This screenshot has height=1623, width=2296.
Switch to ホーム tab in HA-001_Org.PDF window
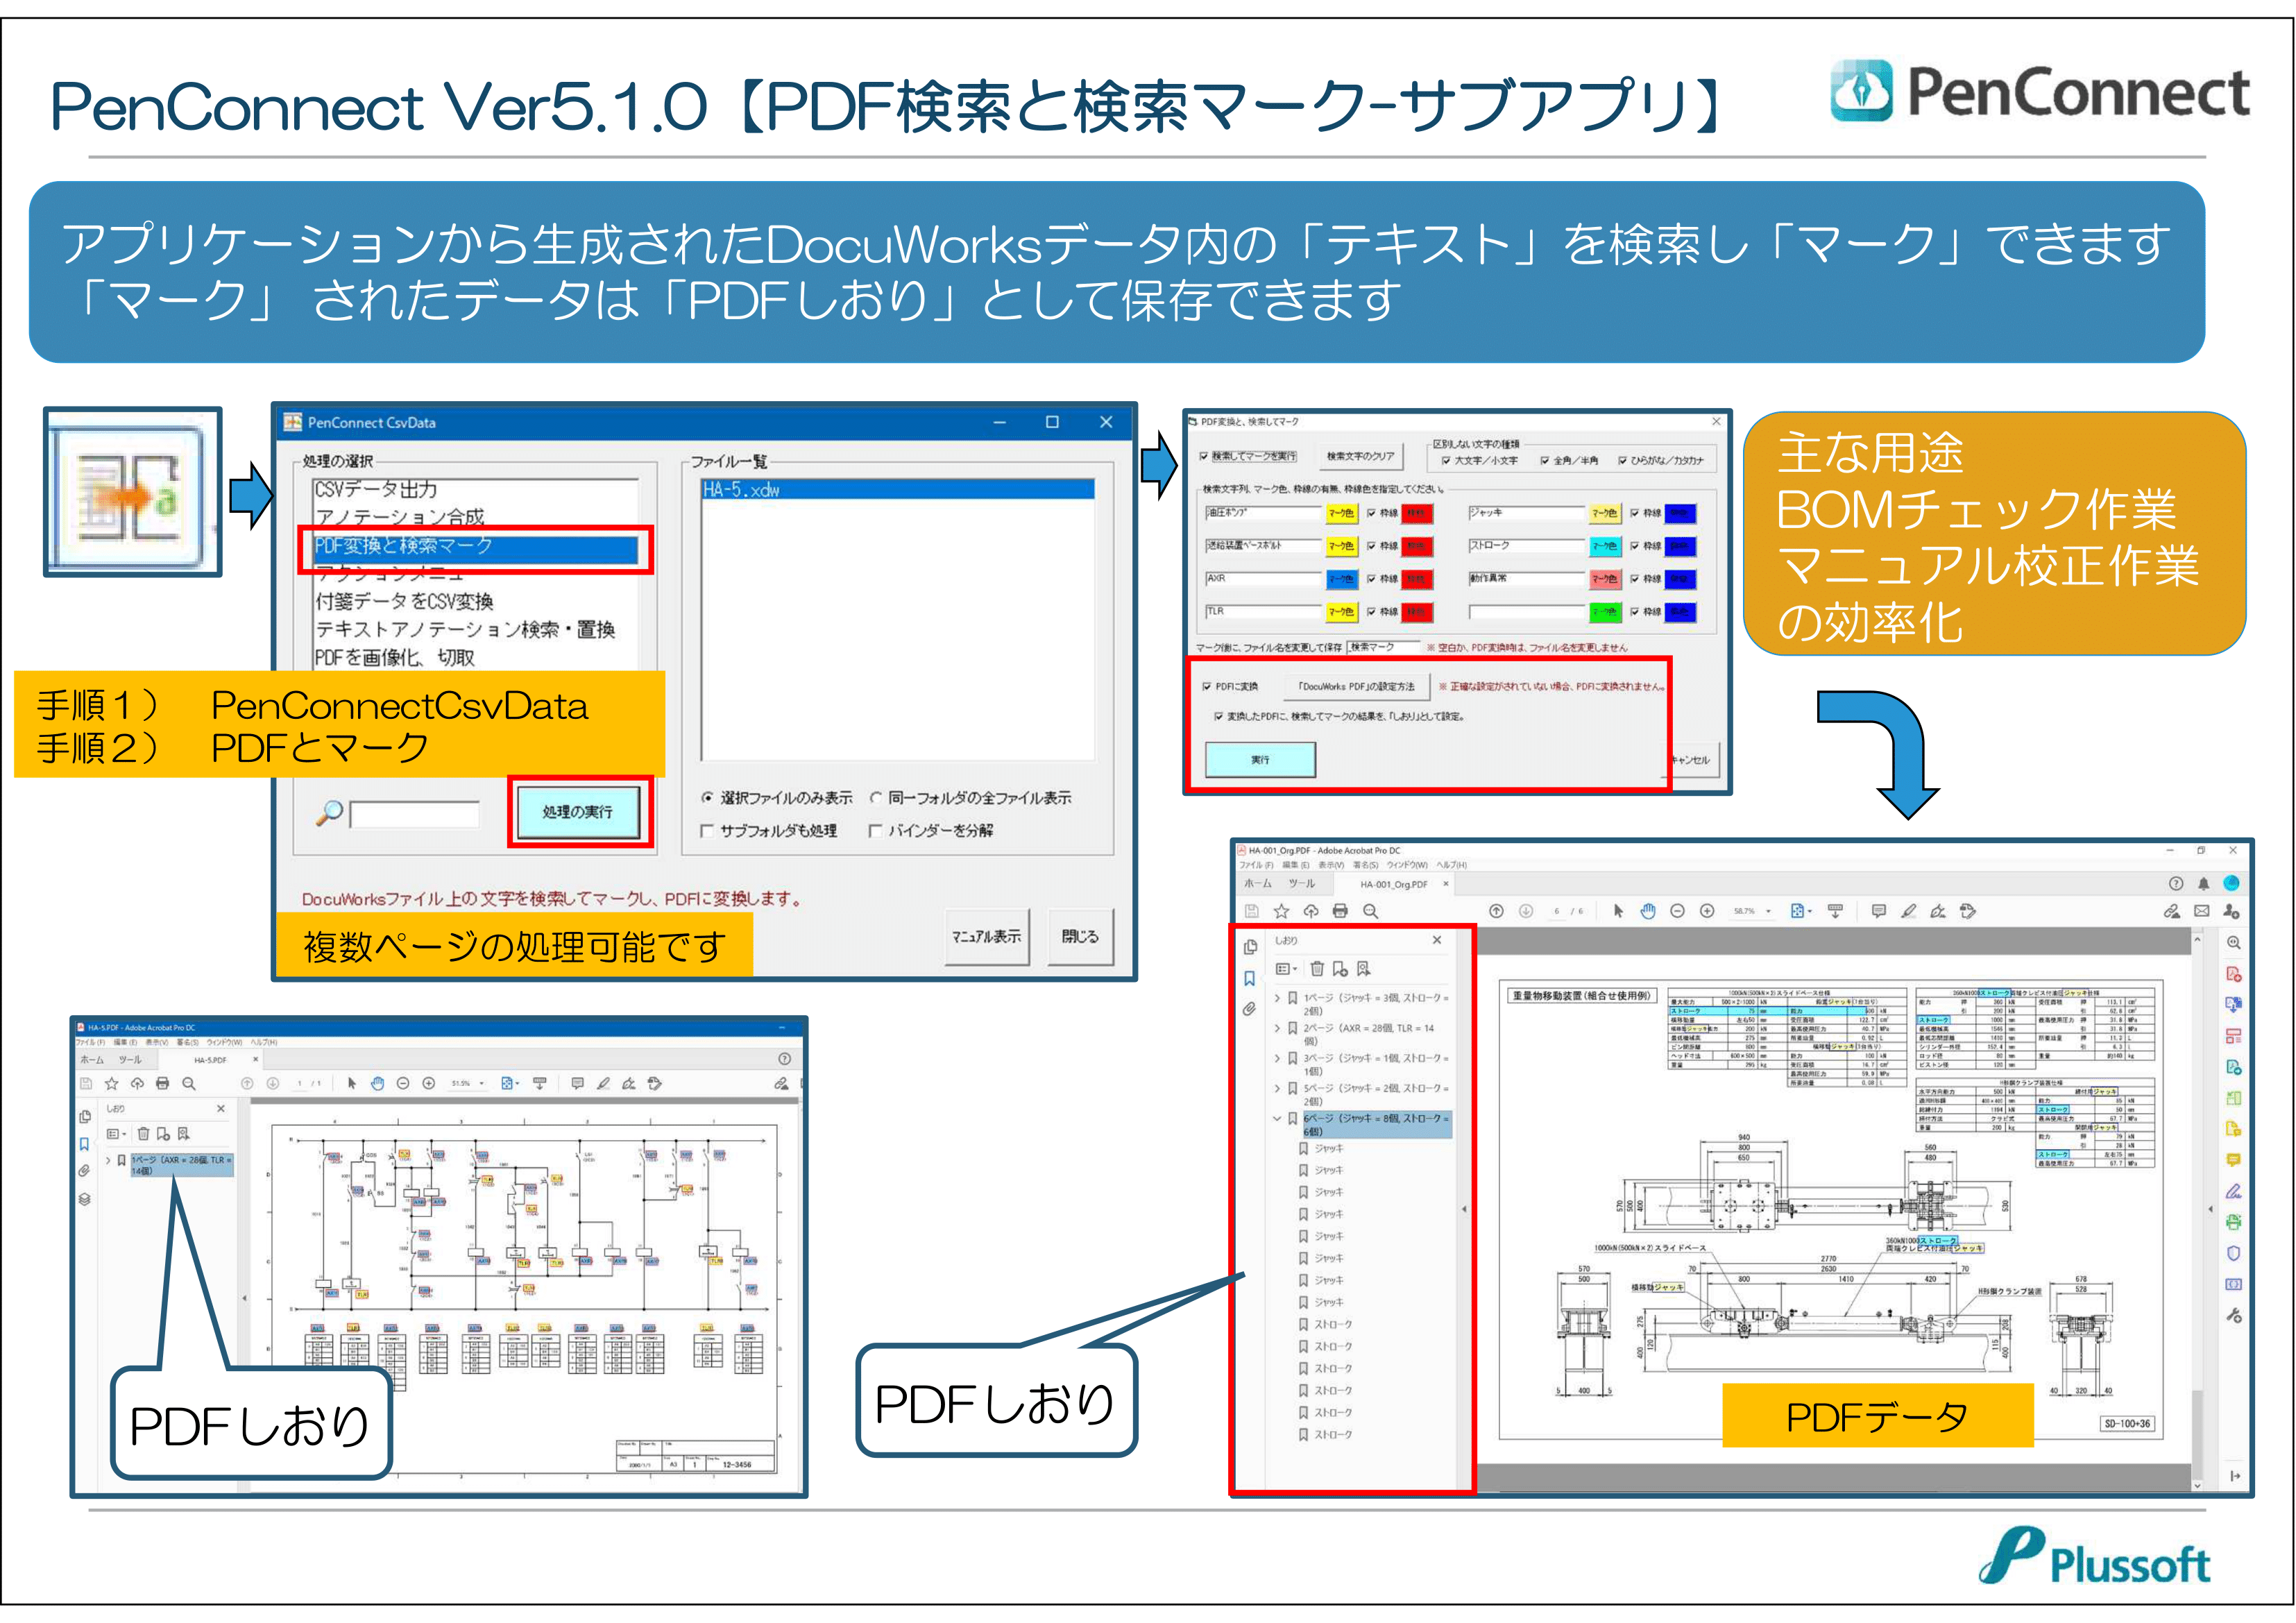[1258, 883]
